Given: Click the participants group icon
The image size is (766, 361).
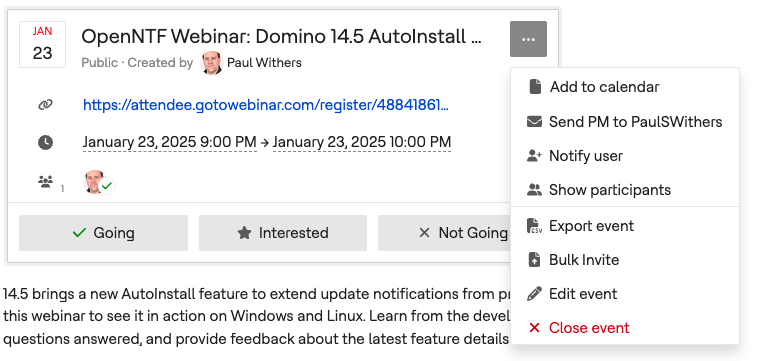Looking at the screenshot, I should (45, 182).
